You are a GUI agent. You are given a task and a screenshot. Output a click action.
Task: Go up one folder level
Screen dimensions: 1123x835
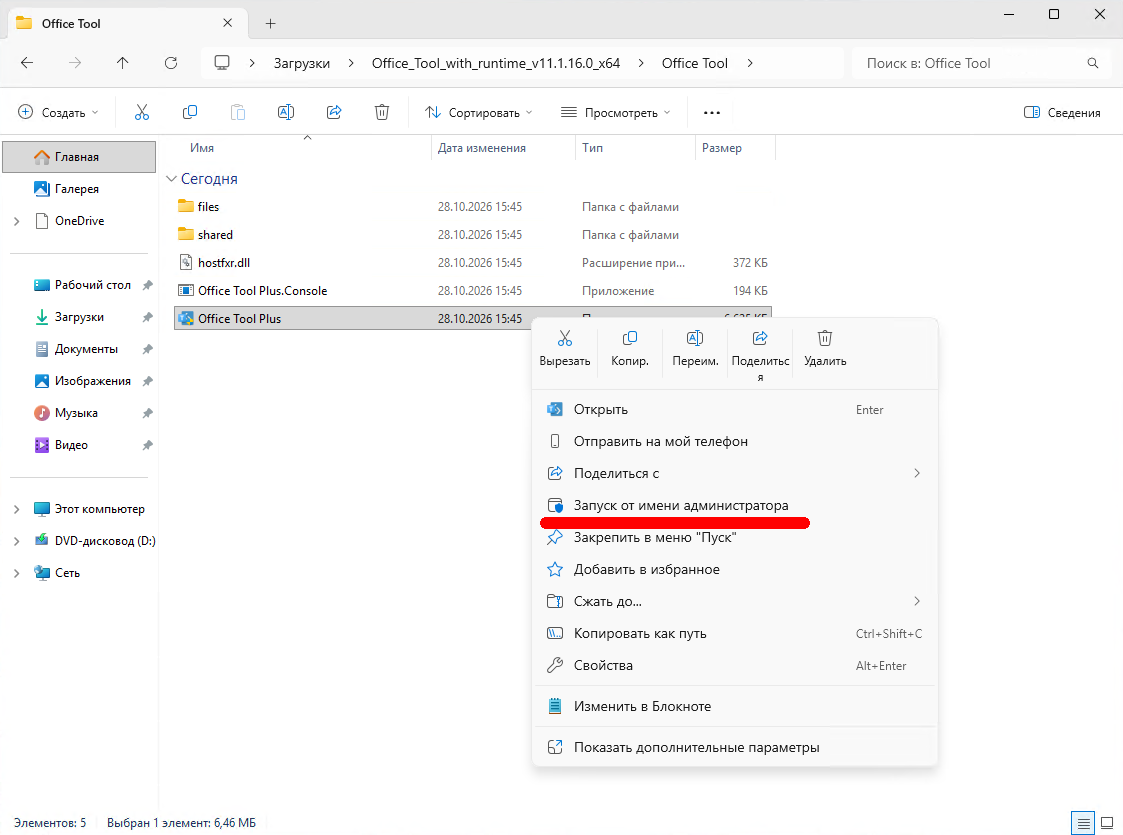[122, 63]
